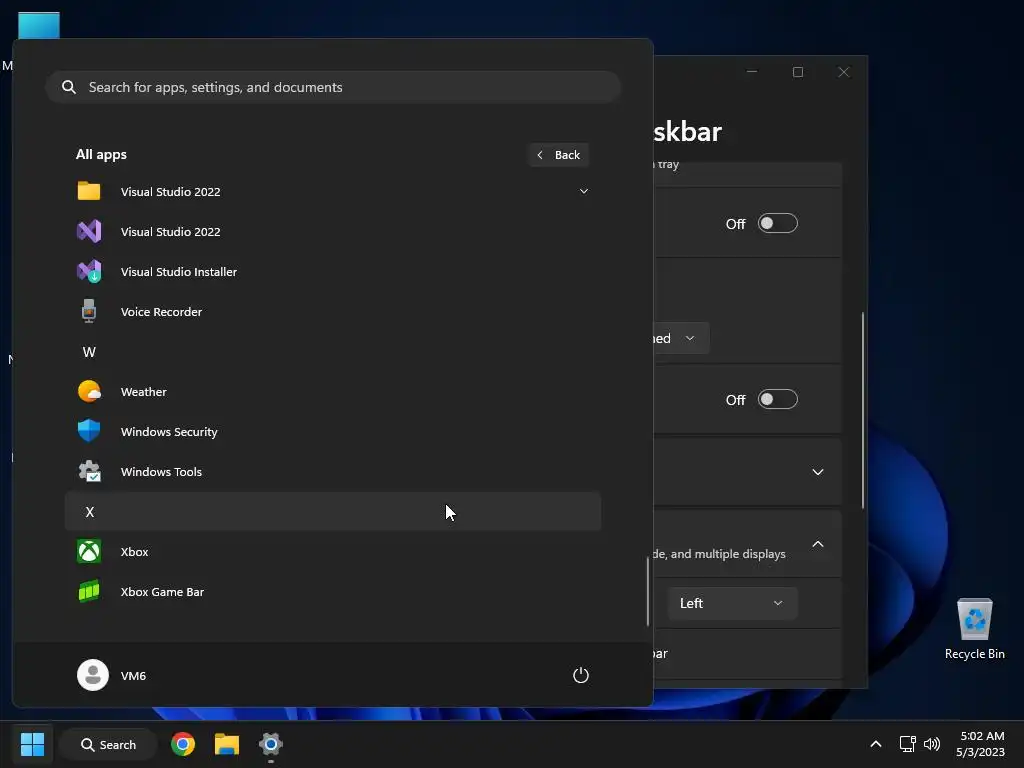Open Windows Security shield icon

[x=89, y=432]
